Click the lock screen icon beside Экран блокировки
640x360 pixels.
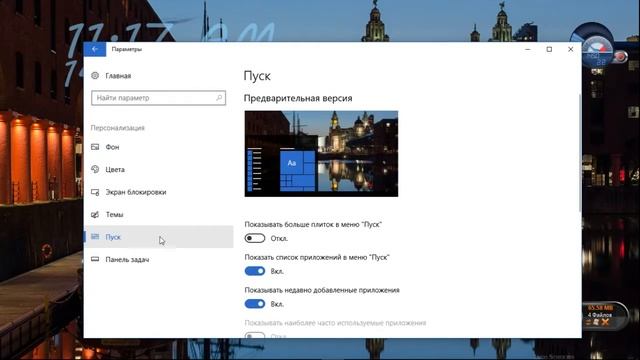(95, 192)
